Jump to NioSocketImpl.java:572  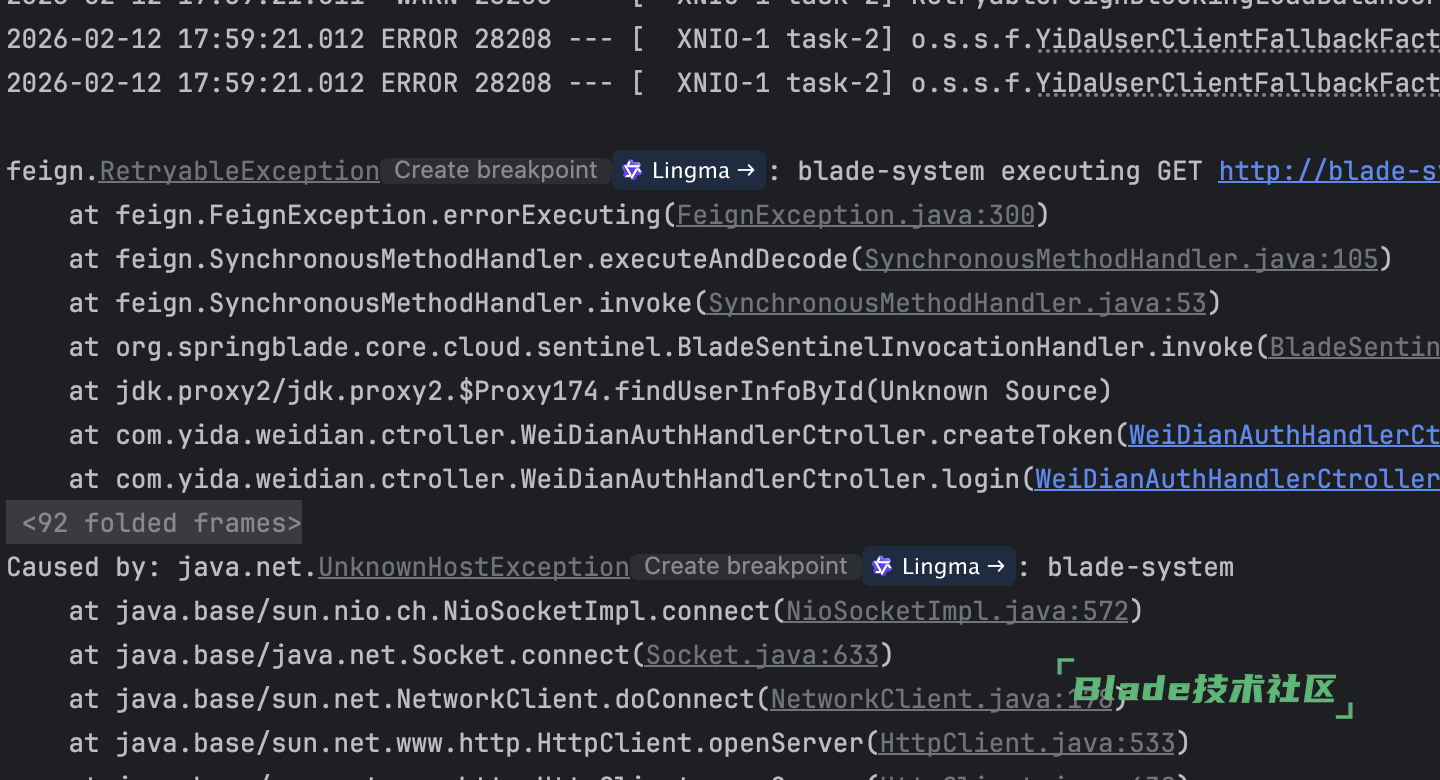[x=957, y=612]
